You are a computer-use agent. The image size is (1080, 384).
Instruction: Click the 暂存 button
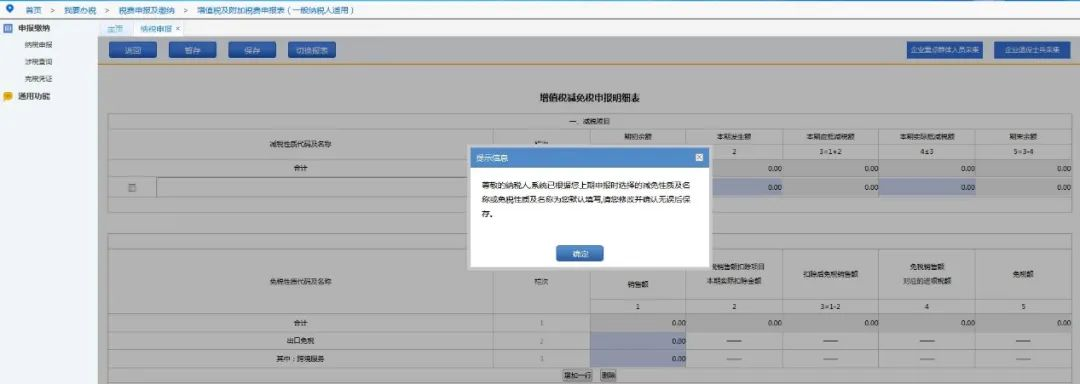click(192, 50)
